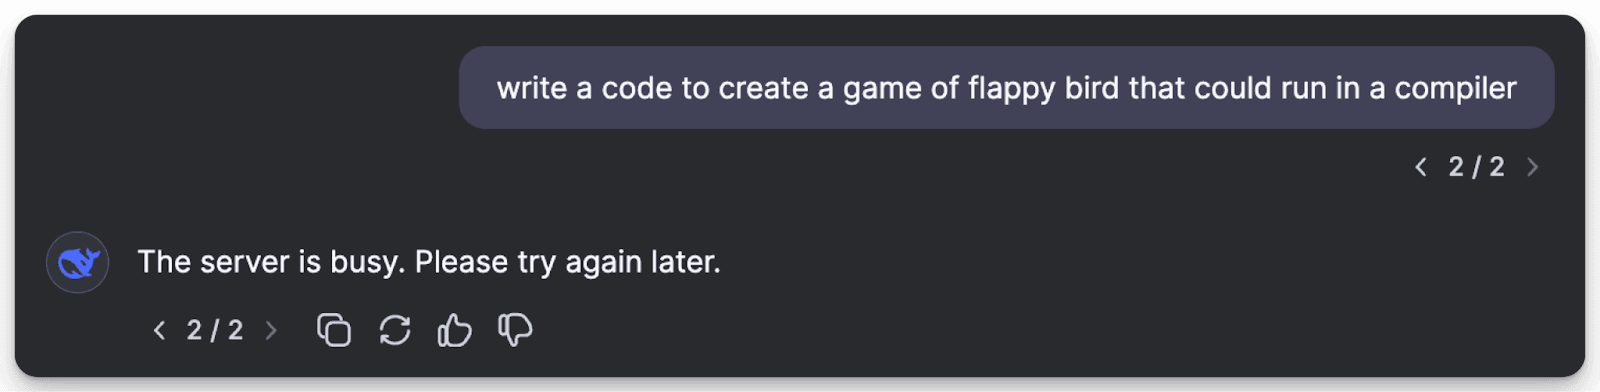Show next version of user prompt

[1532, 167]
